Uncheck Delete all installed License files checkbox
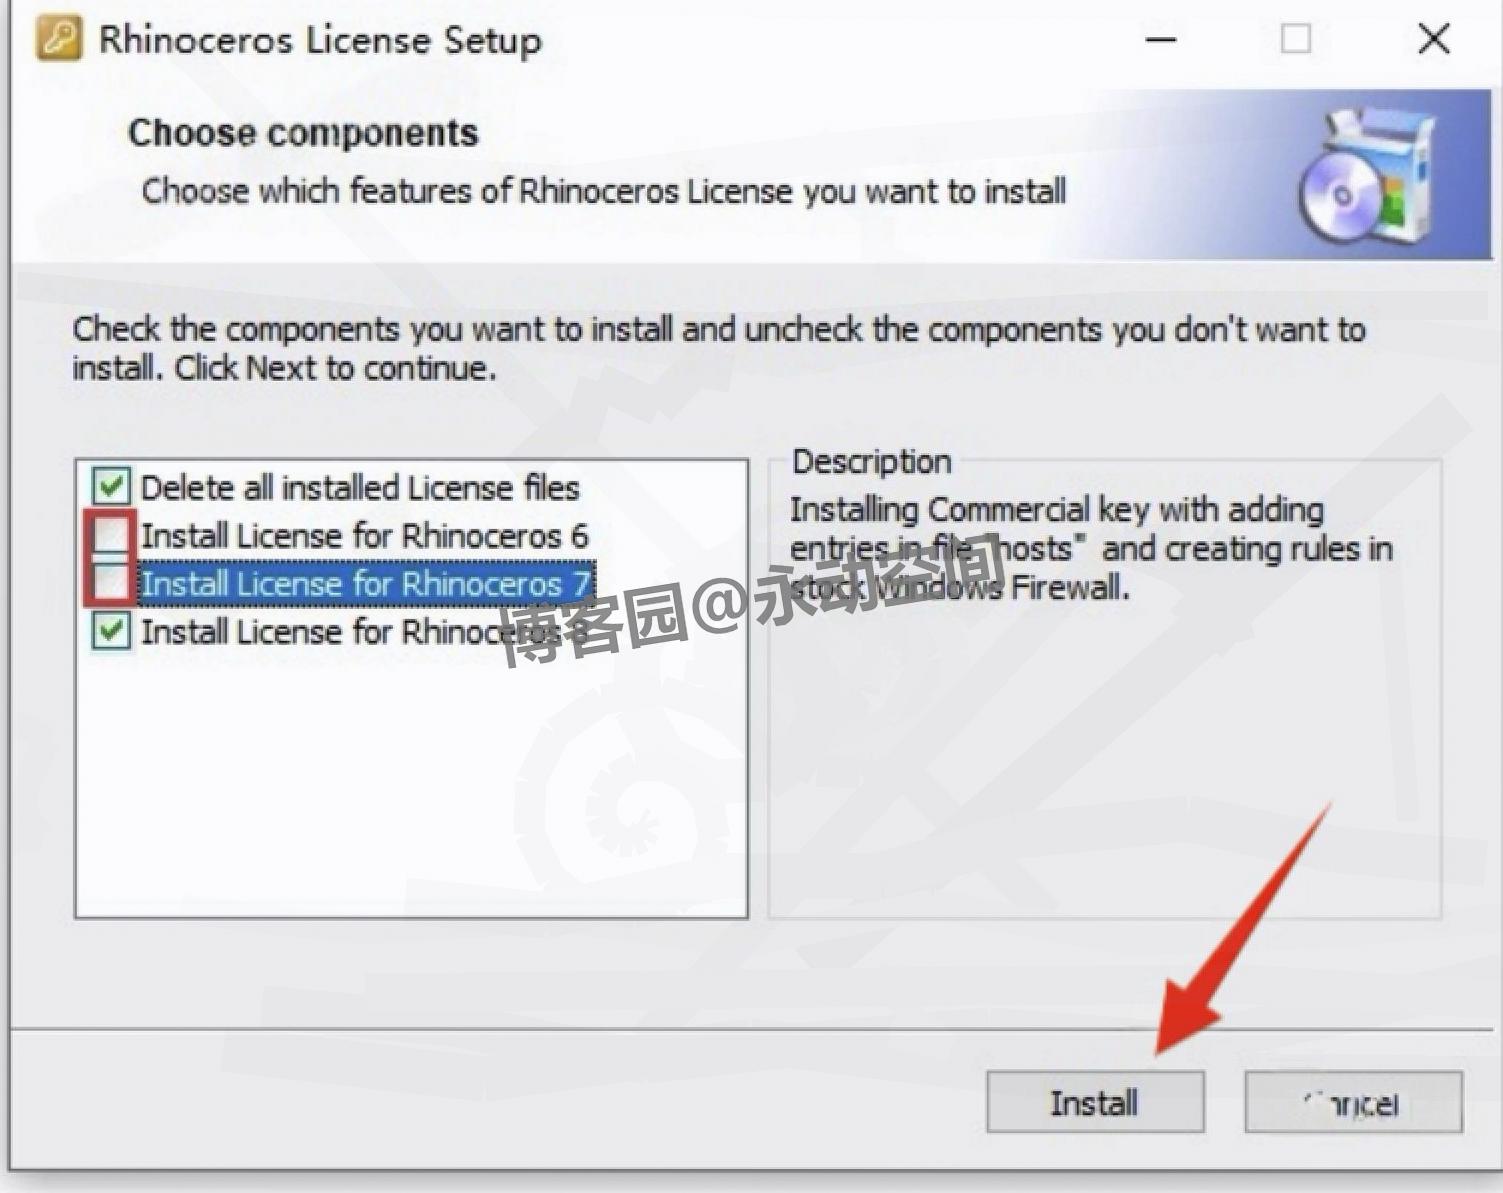The height and width of the screenshot is (1193, 1503). (111, 487)
